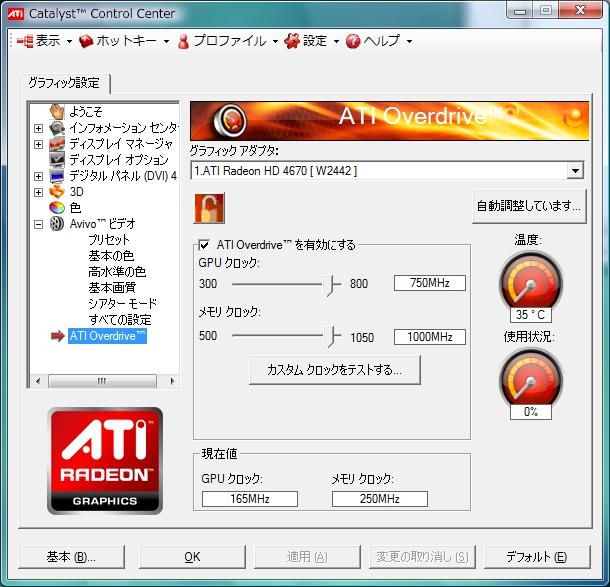The height and width of the screenshot is (587, 610).
Task: Click the 250MHz current memory clock value
Action: click(380, 499)
